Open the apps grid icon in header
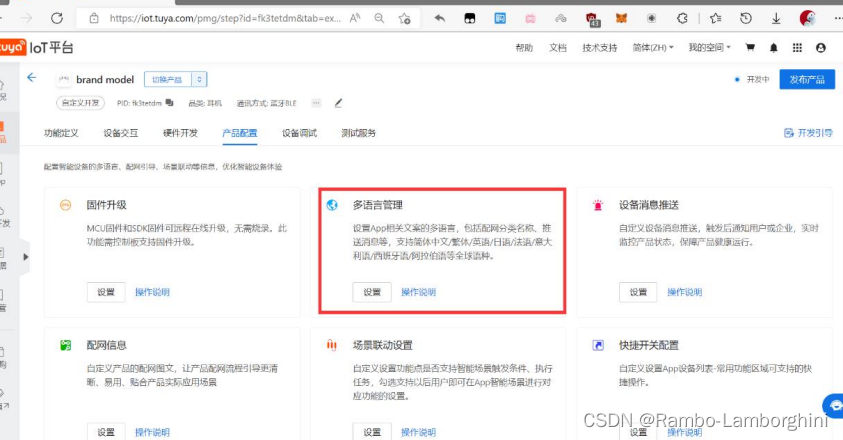 pos(797,48)
